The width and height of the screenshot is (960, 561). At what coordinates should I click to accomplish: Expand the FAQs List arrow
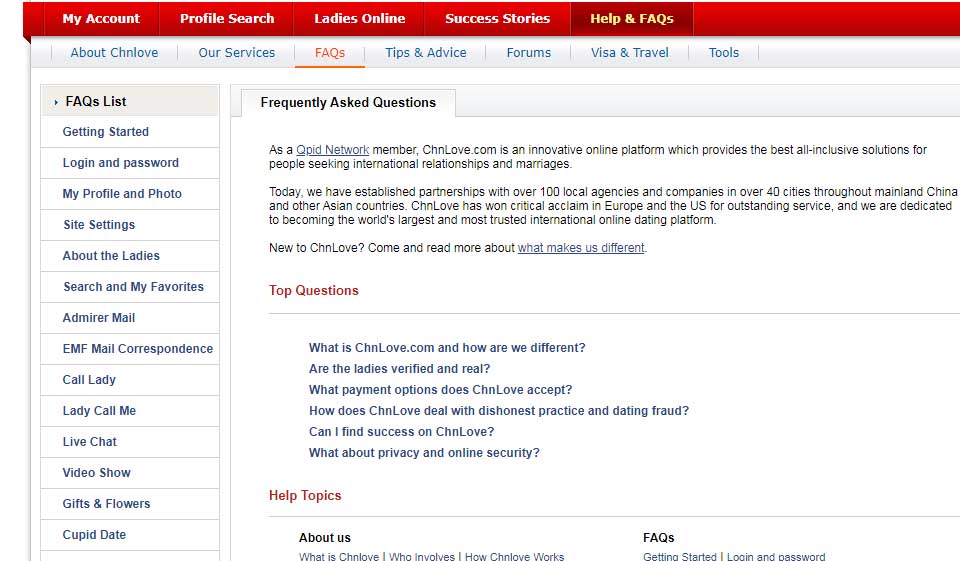[56, 102]
